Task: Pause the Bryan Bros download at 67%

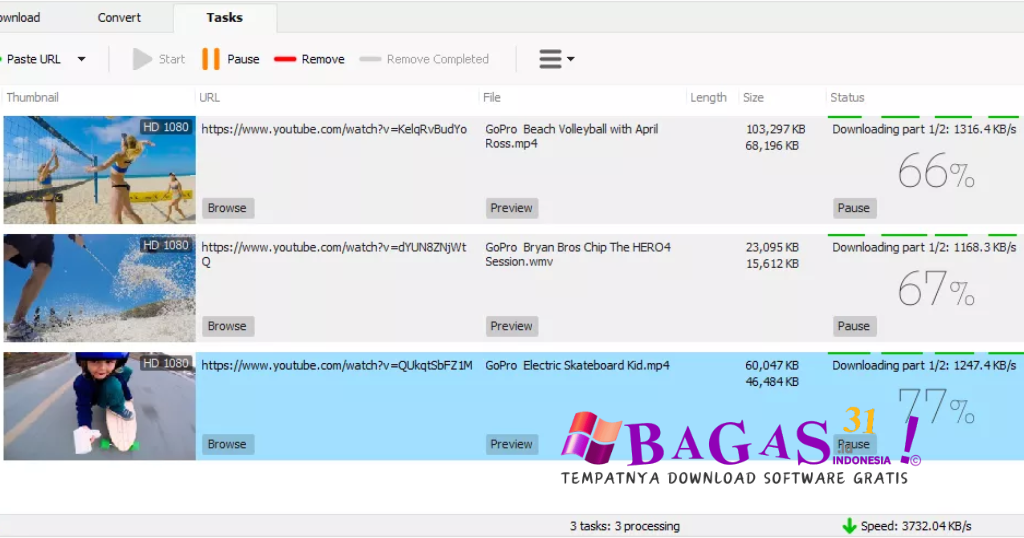Action: click(854, 326)
